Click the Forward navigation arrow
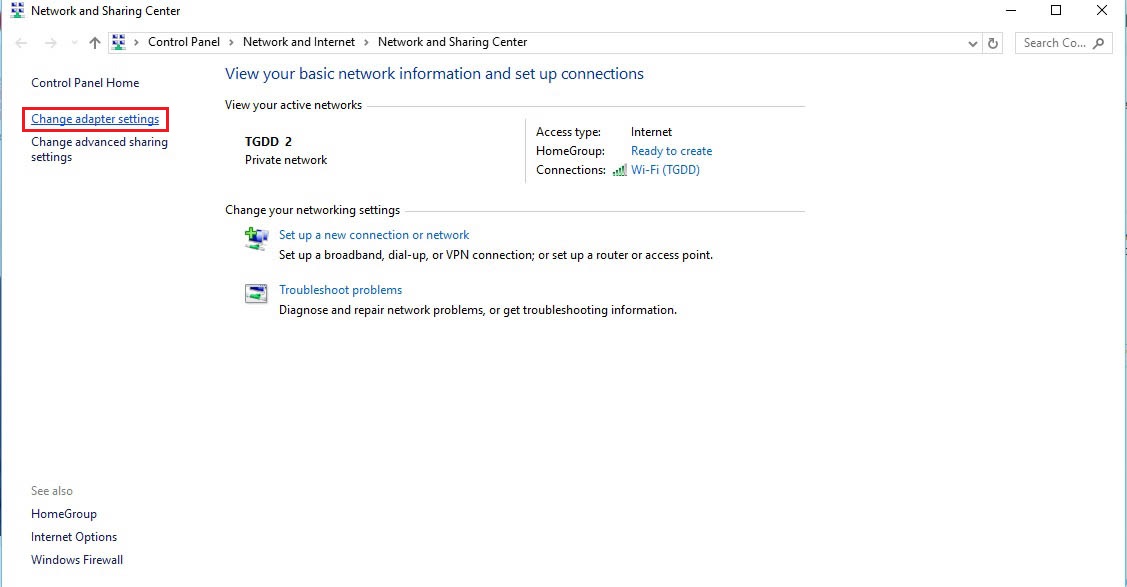This screenshot has height=587, width=1127. pyautogui.click(x=50, y=43)
